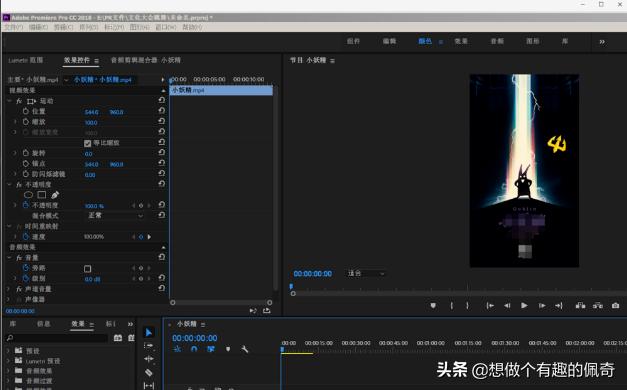
Task: Toggle animation stopwatch for Anchor Point
Action: click(26, 163)
